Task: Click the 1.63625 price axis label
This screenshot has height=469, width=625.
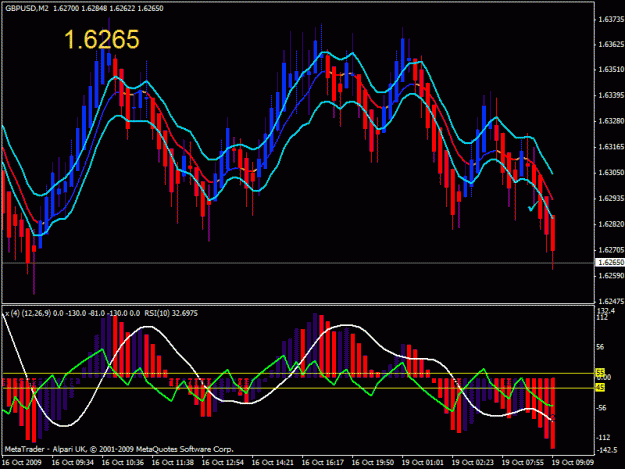Action: point(611,44)
